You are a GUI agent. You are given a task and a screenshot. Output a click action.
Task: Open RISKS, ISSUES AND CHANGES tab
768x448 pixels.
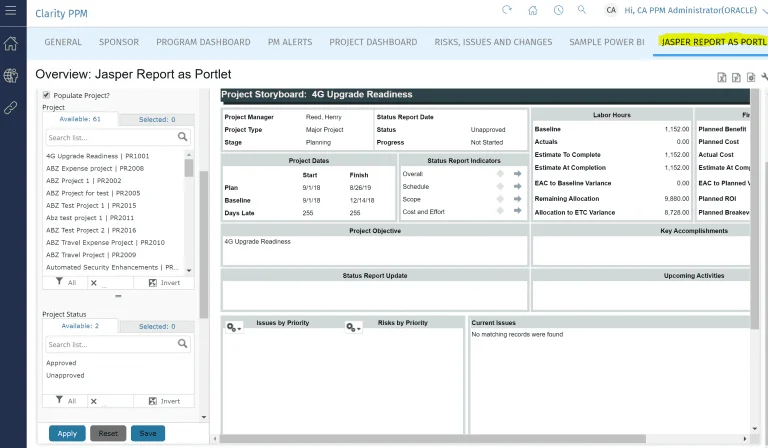[x=493, y=42]
